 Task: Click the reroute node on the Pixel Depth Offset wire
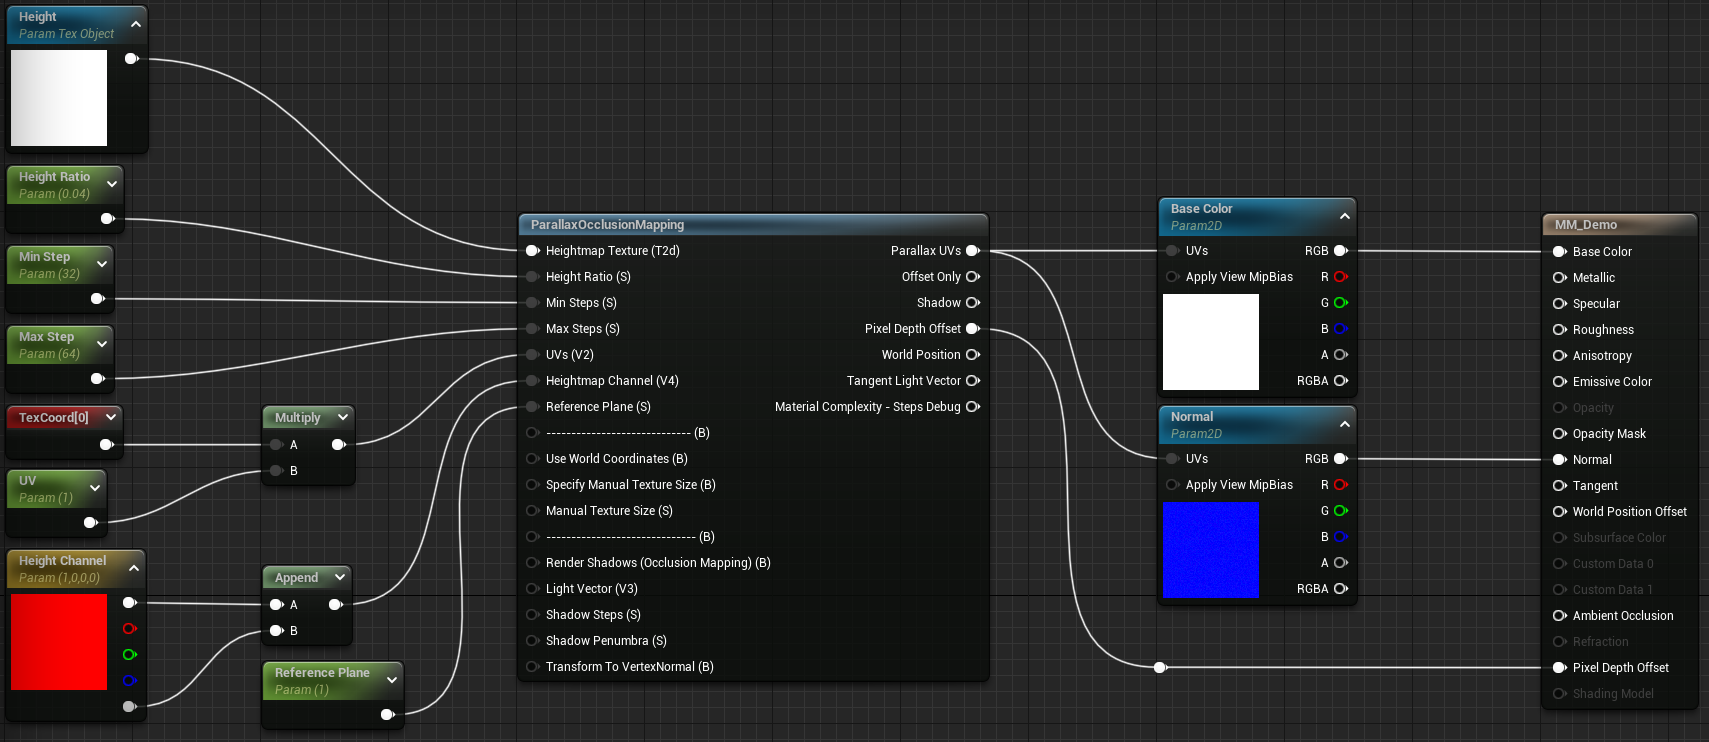pos(1160,667)
